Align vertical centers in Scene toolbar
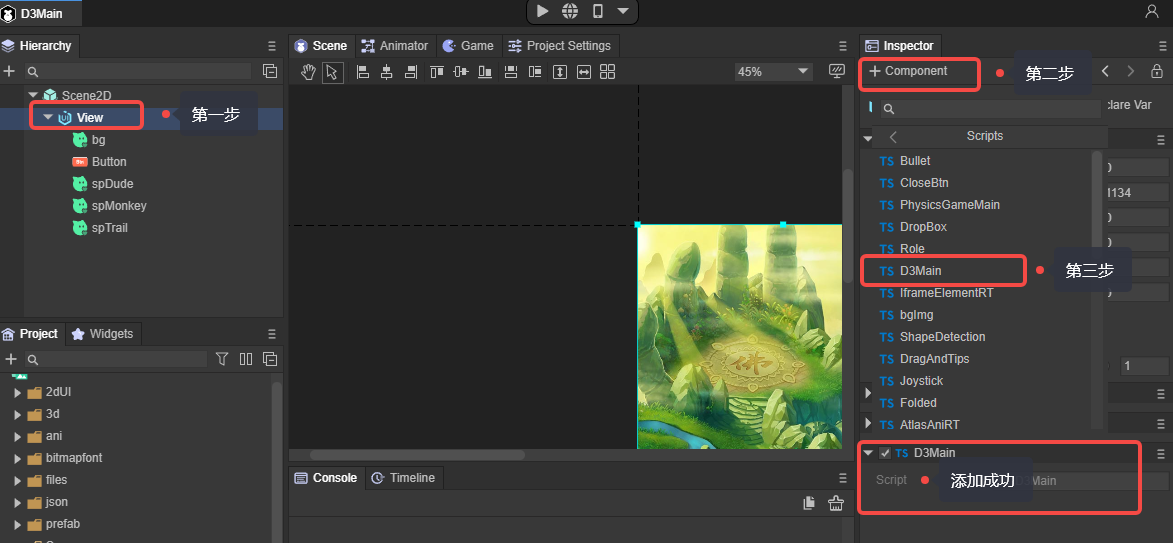The width and height of the screenshot is (1173, 543). 461,72
